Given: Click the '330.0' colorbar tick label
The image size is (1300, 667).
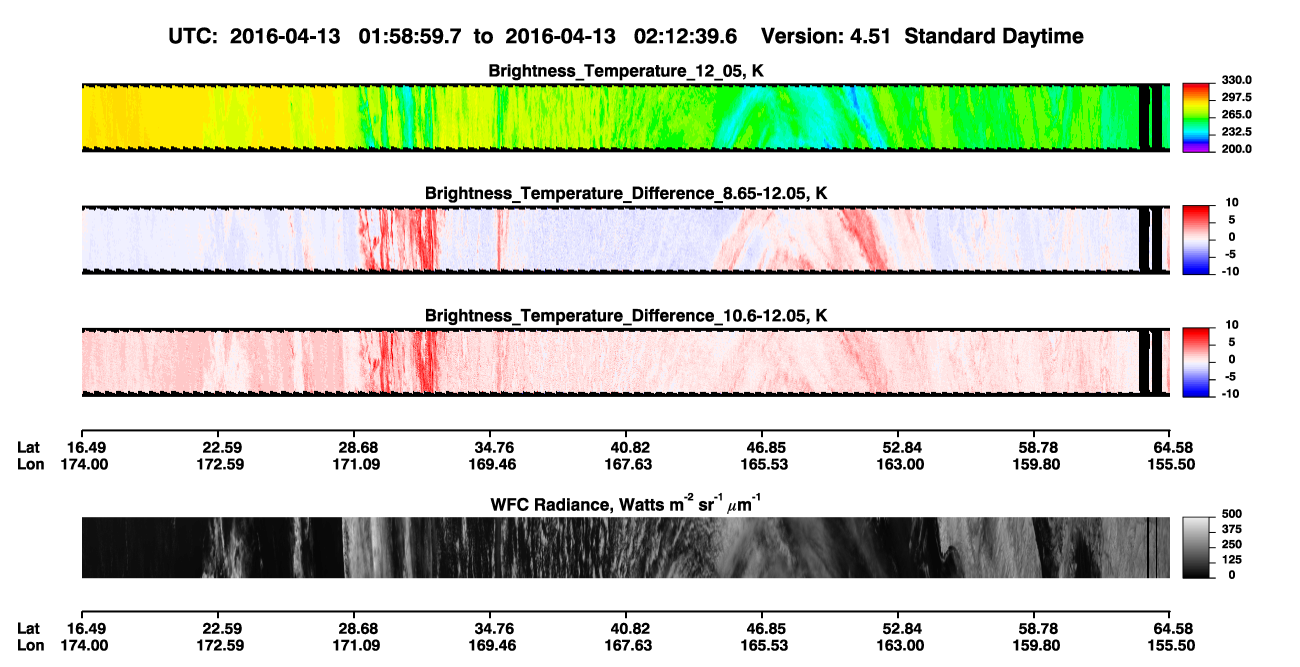Looking at the screenshot, I should coord(1237,80).
